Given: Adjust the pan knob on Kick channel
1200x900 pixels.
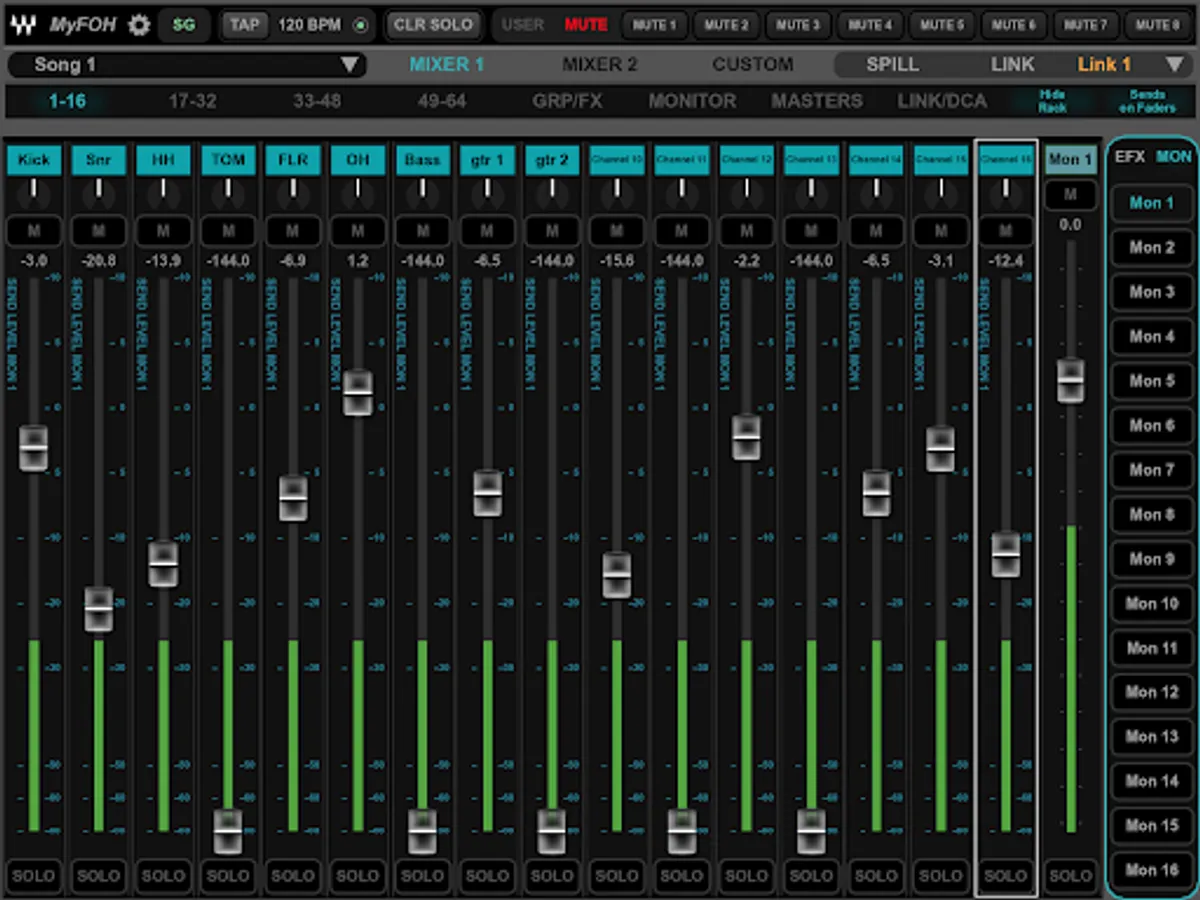Looking at the screenshot, I should point(34,189).
